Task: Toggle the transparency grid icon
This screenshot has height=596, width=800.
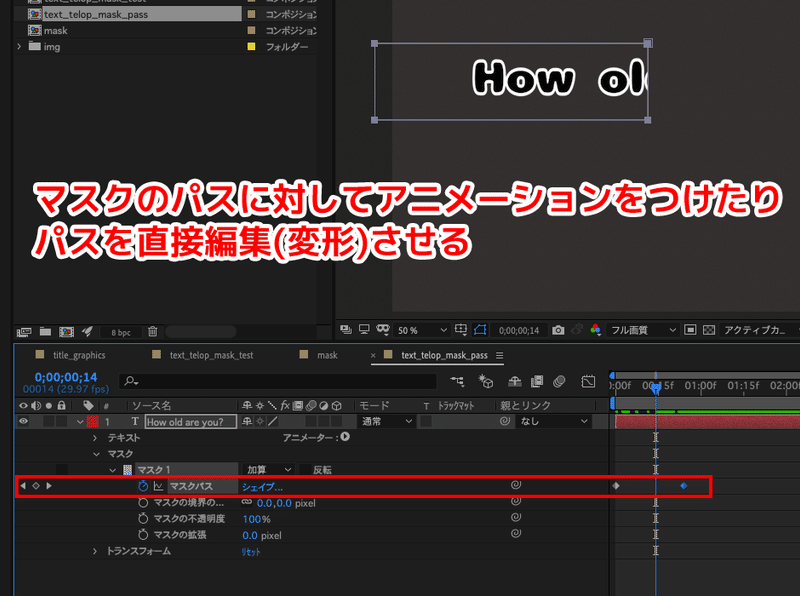Action: point(708,330)
